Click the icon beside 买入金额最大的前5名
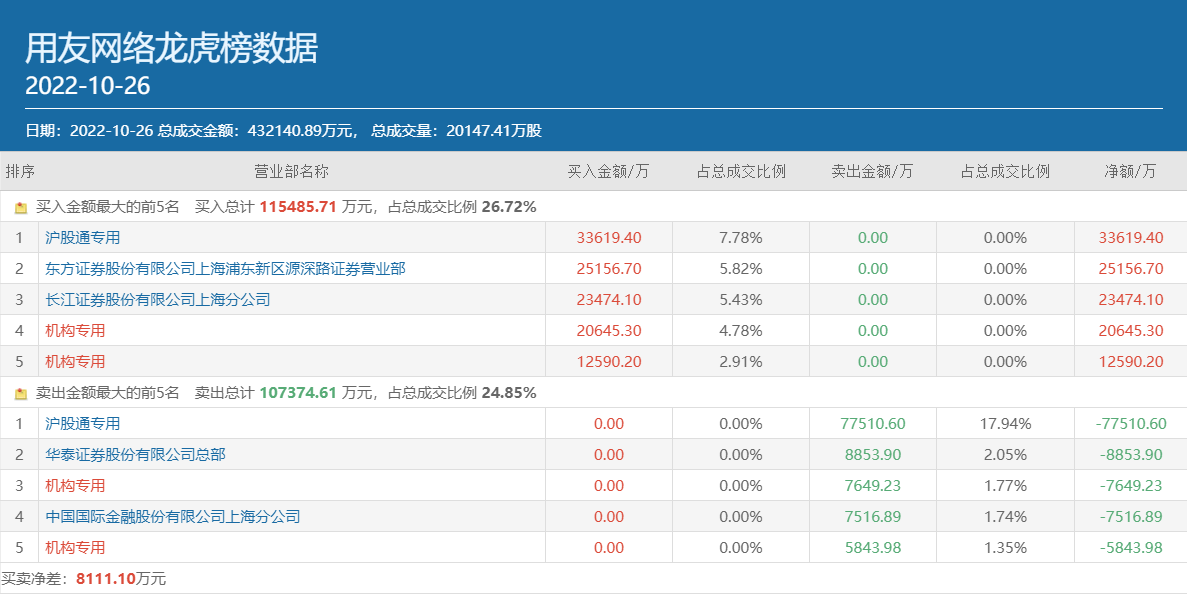The image size is (1187, 596). coord(21,208)
